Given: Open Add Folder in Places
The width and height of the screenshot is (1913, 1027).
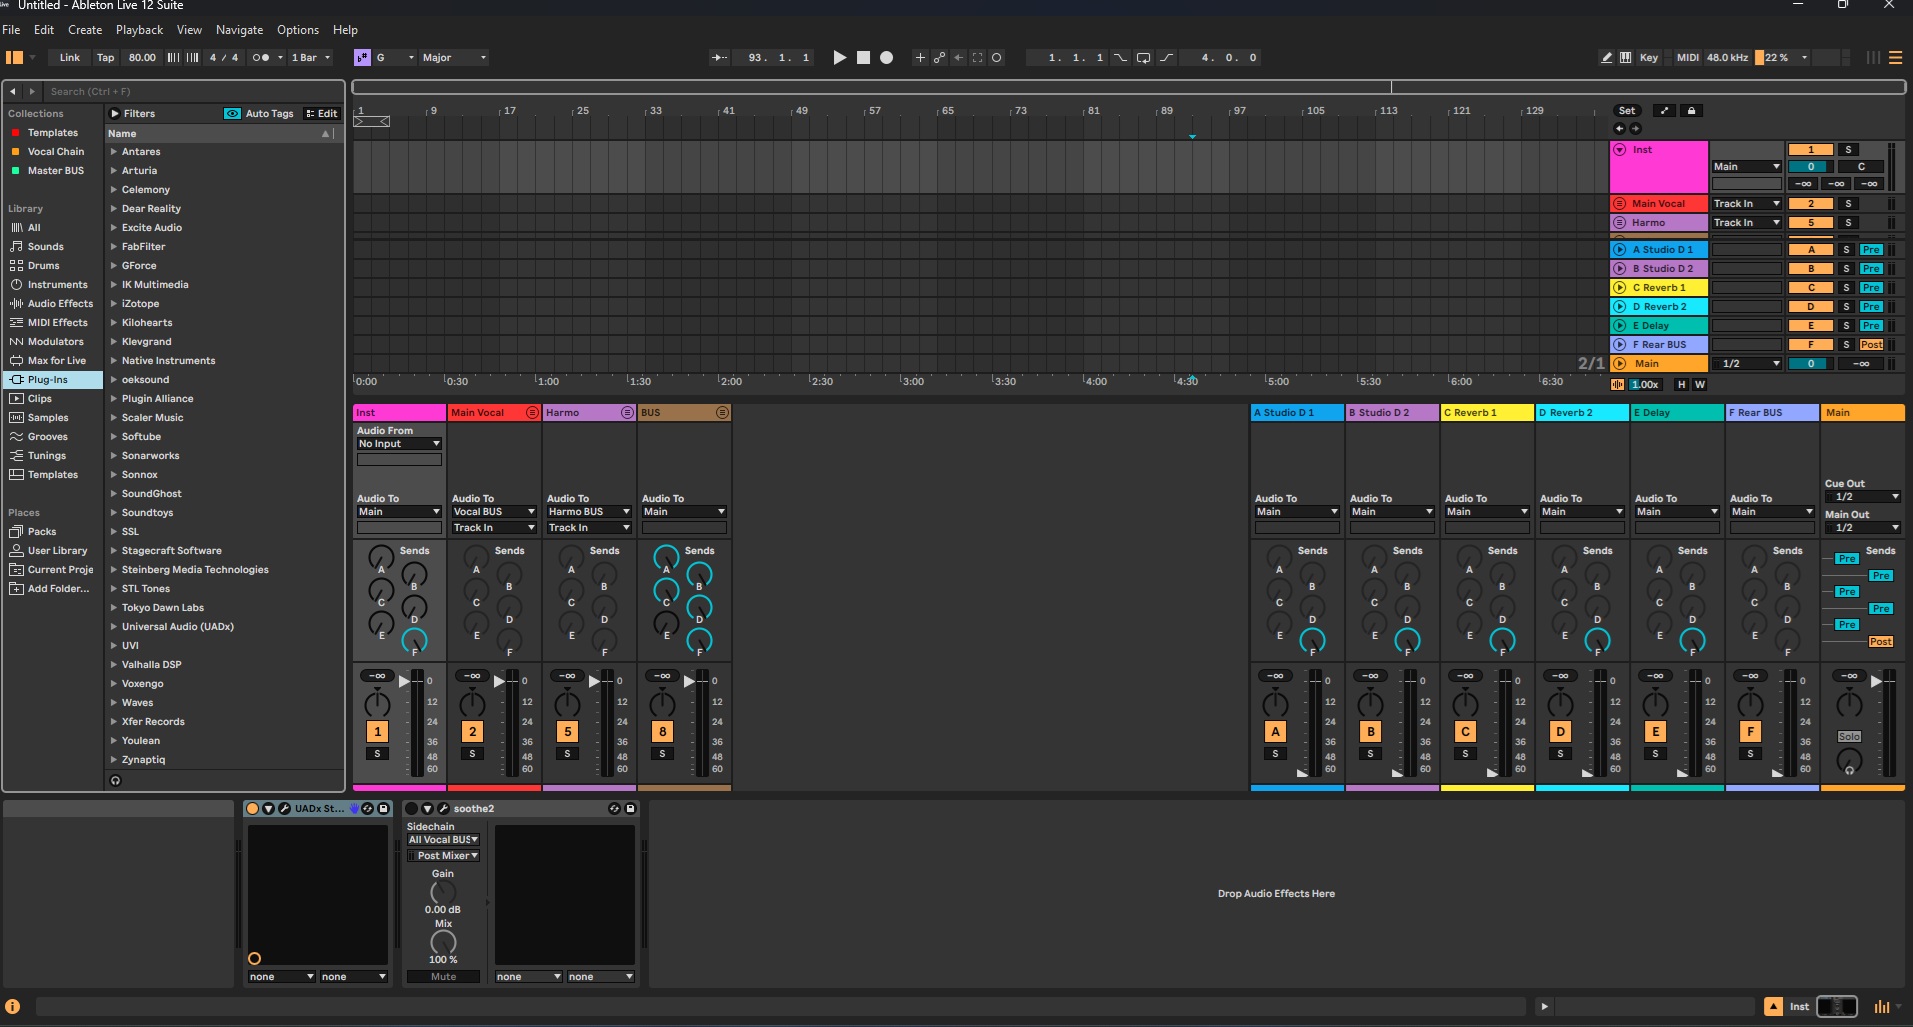Looking at the screenshot, I should (x=52, y=589).
